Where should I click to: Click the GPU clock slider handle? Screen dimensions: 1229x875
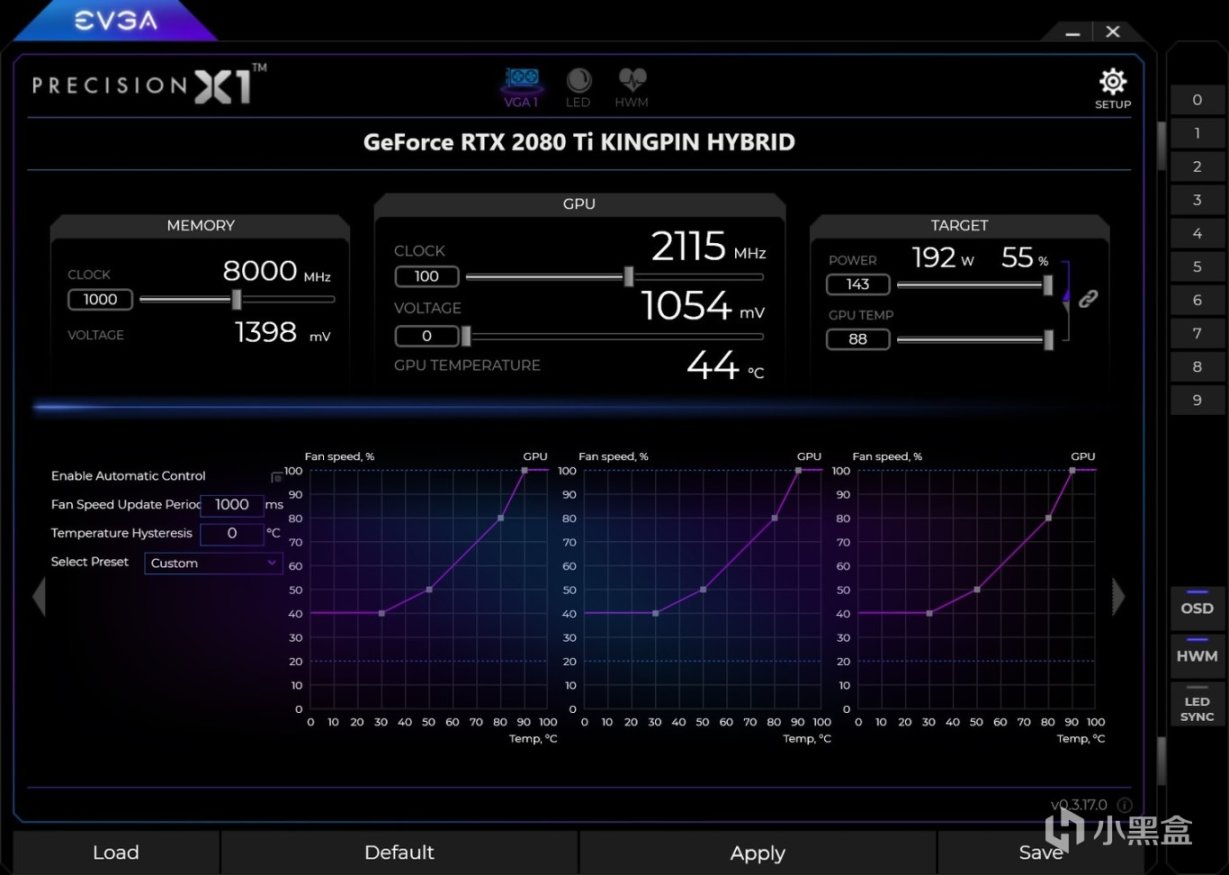click(628, 277)
